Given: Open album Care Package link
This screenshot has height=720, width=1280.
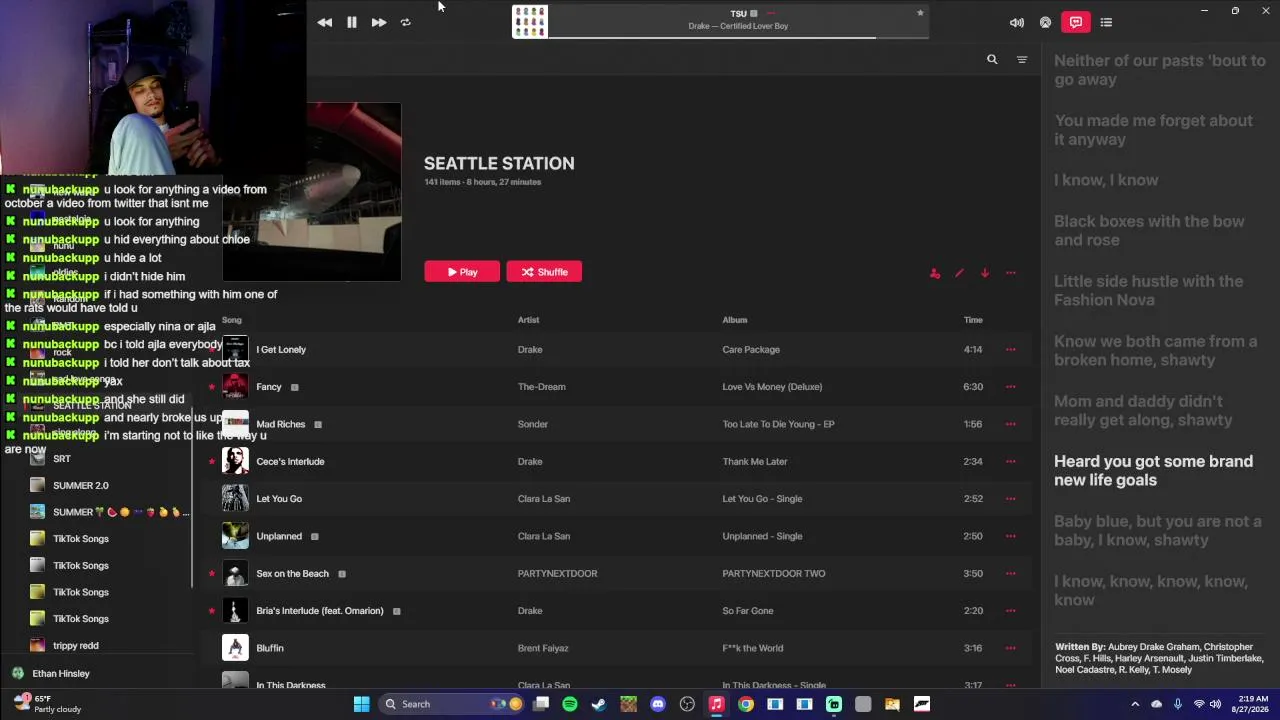Looking at the screenshot, I should pyautogui.click(x=751, y=350).
